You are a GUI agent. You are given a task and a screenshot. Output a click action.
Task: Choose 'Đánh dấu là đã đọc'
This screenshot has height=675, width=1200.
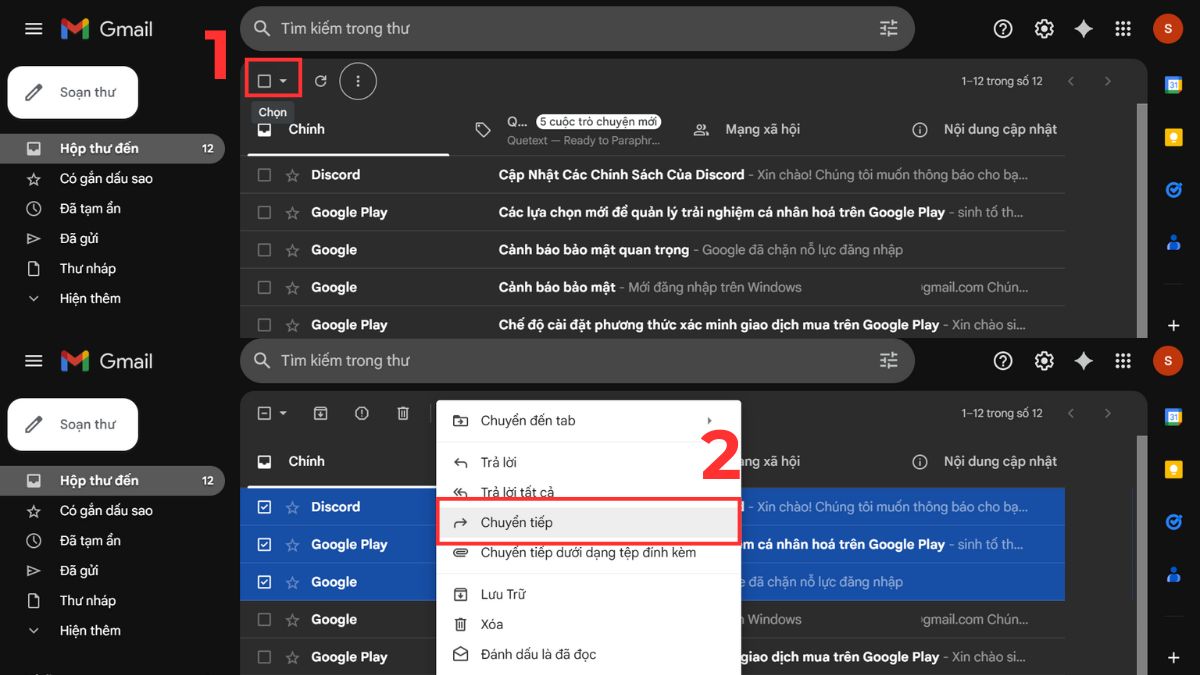pos(588,654)
